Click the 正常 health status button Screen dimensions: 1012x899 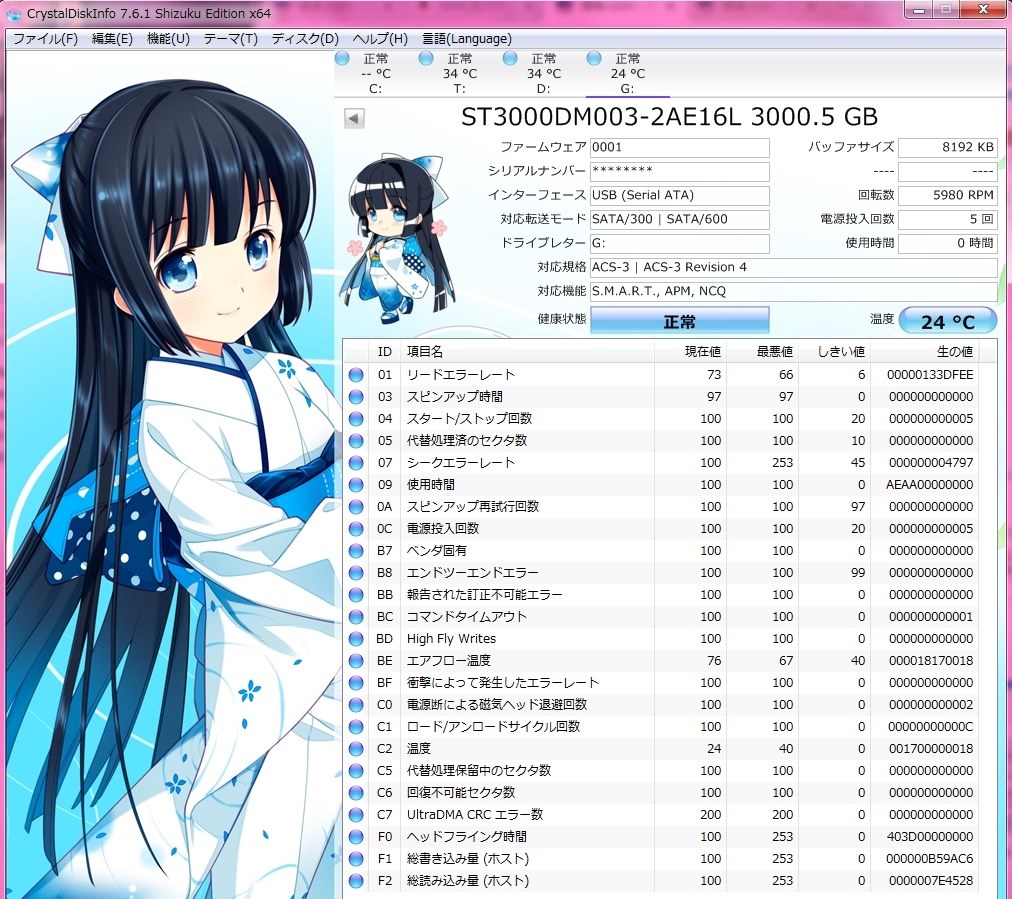pyautogui.click(x=680, y=320)
